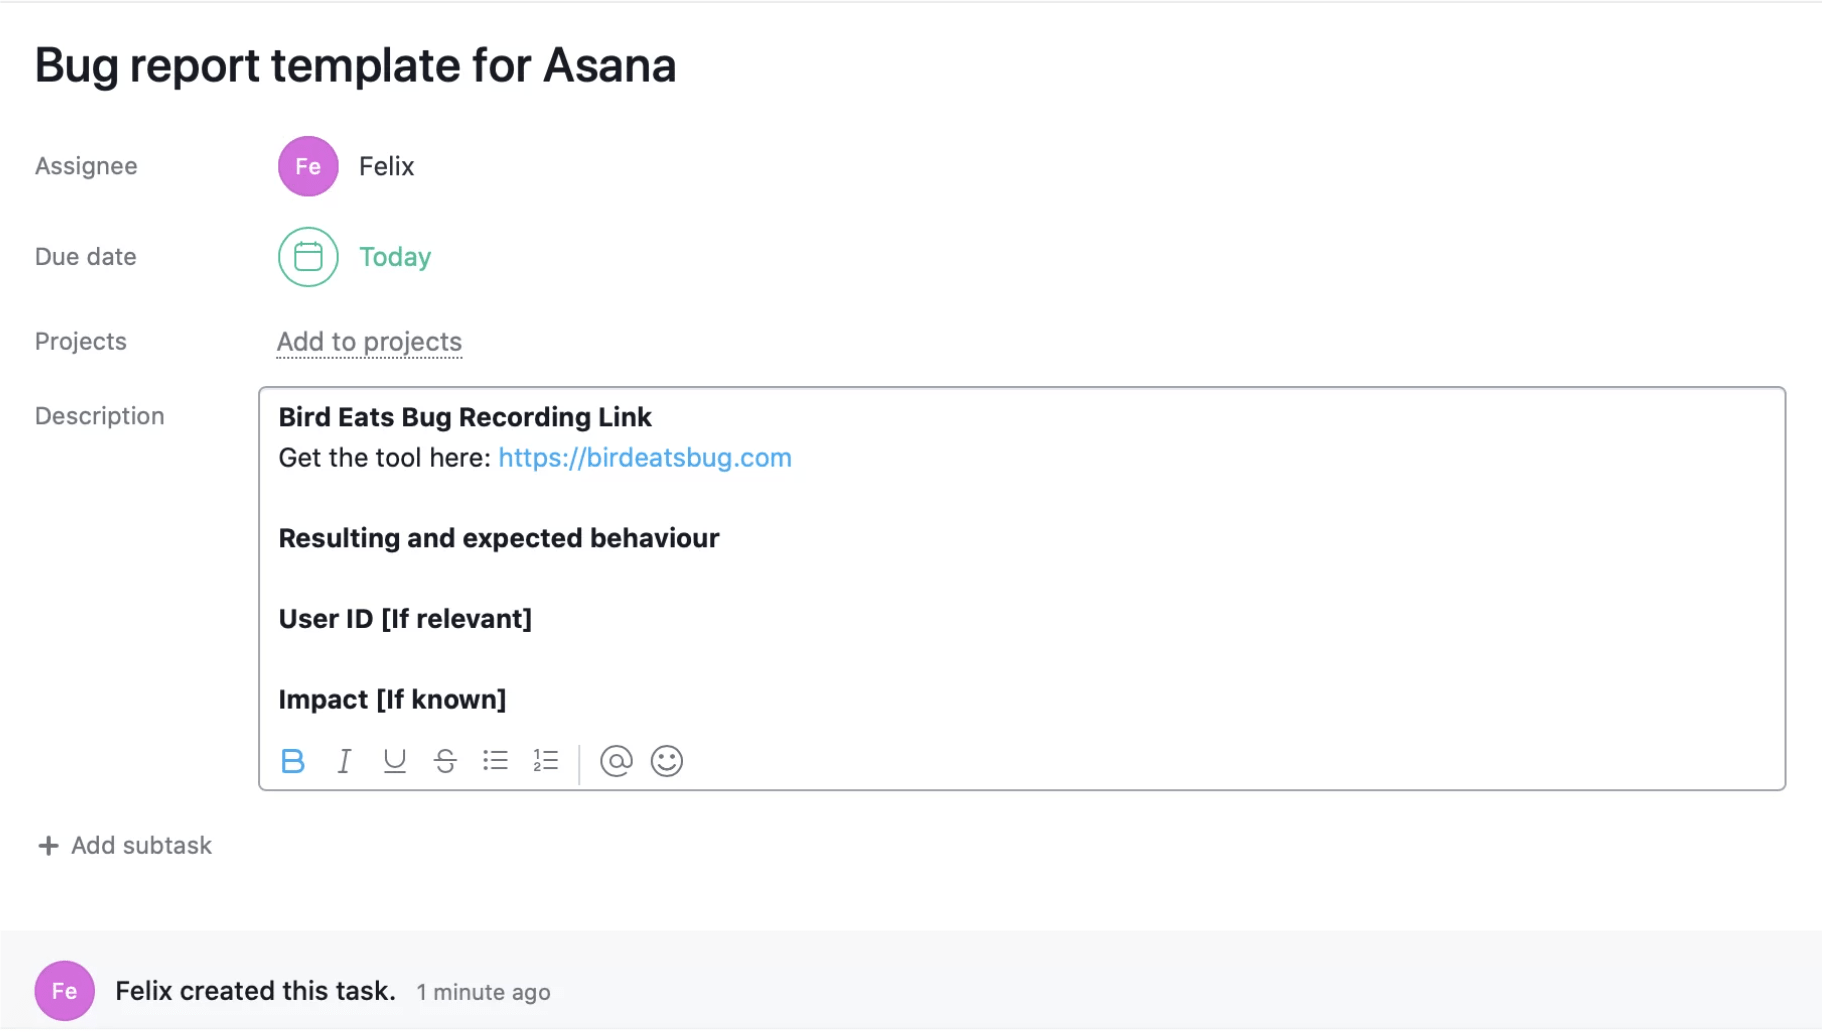The width and height of the screenshot is (1822, 1034).
Task: Insert a numbered list in description
Action: [x=546, y=761]
